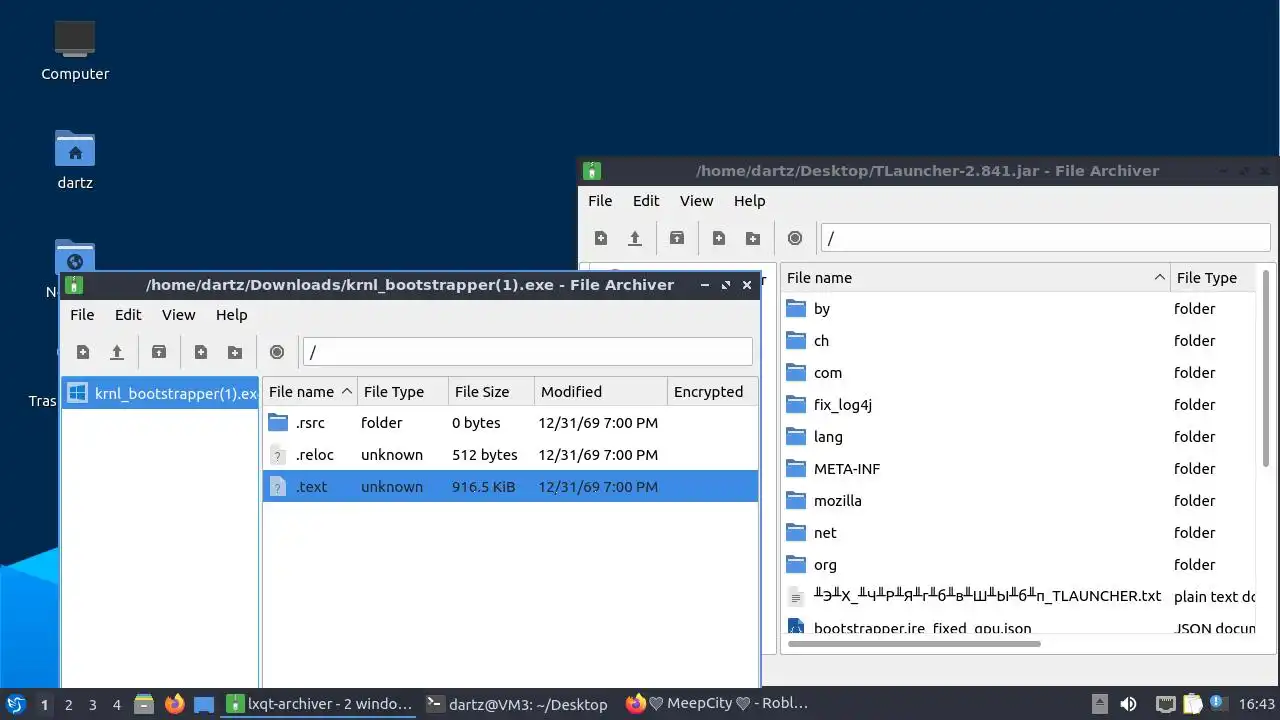Open View menu in krnl_bootstrapper window
The height and width of the screenshot is (720, 1280).
[x=179, y=314]
